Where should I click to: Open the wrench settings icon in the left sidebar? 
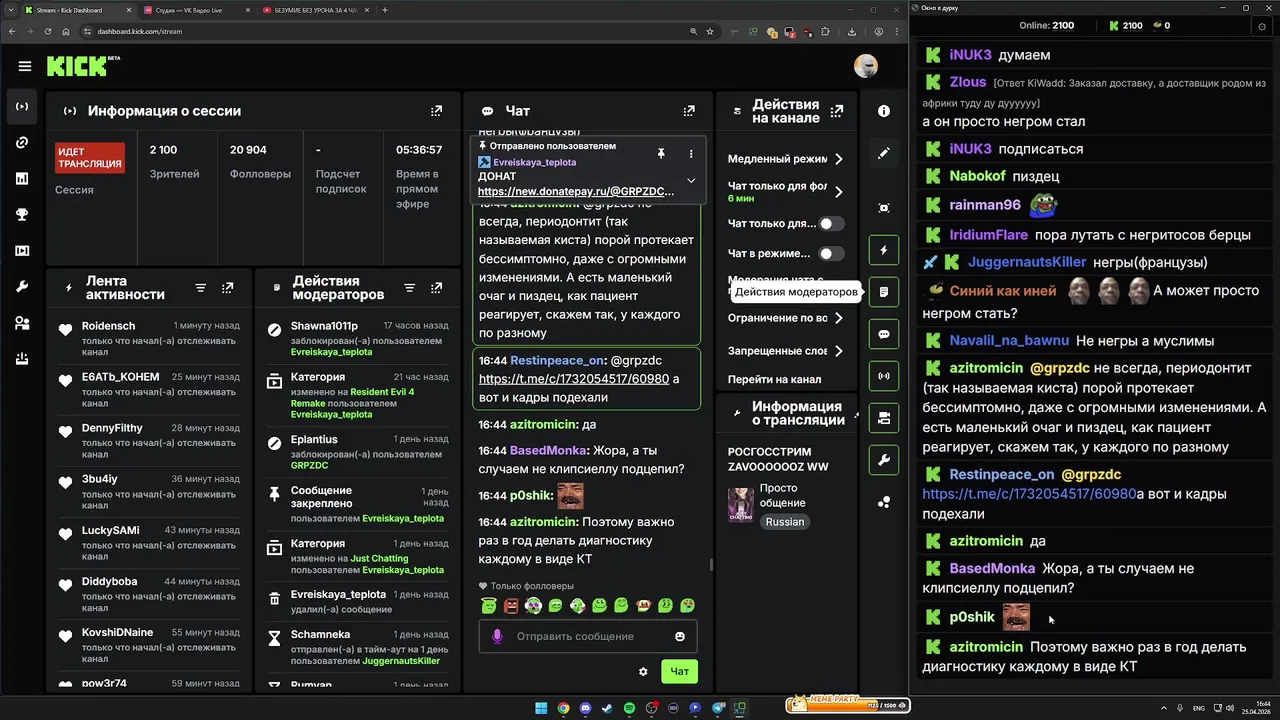click(22, 287)
